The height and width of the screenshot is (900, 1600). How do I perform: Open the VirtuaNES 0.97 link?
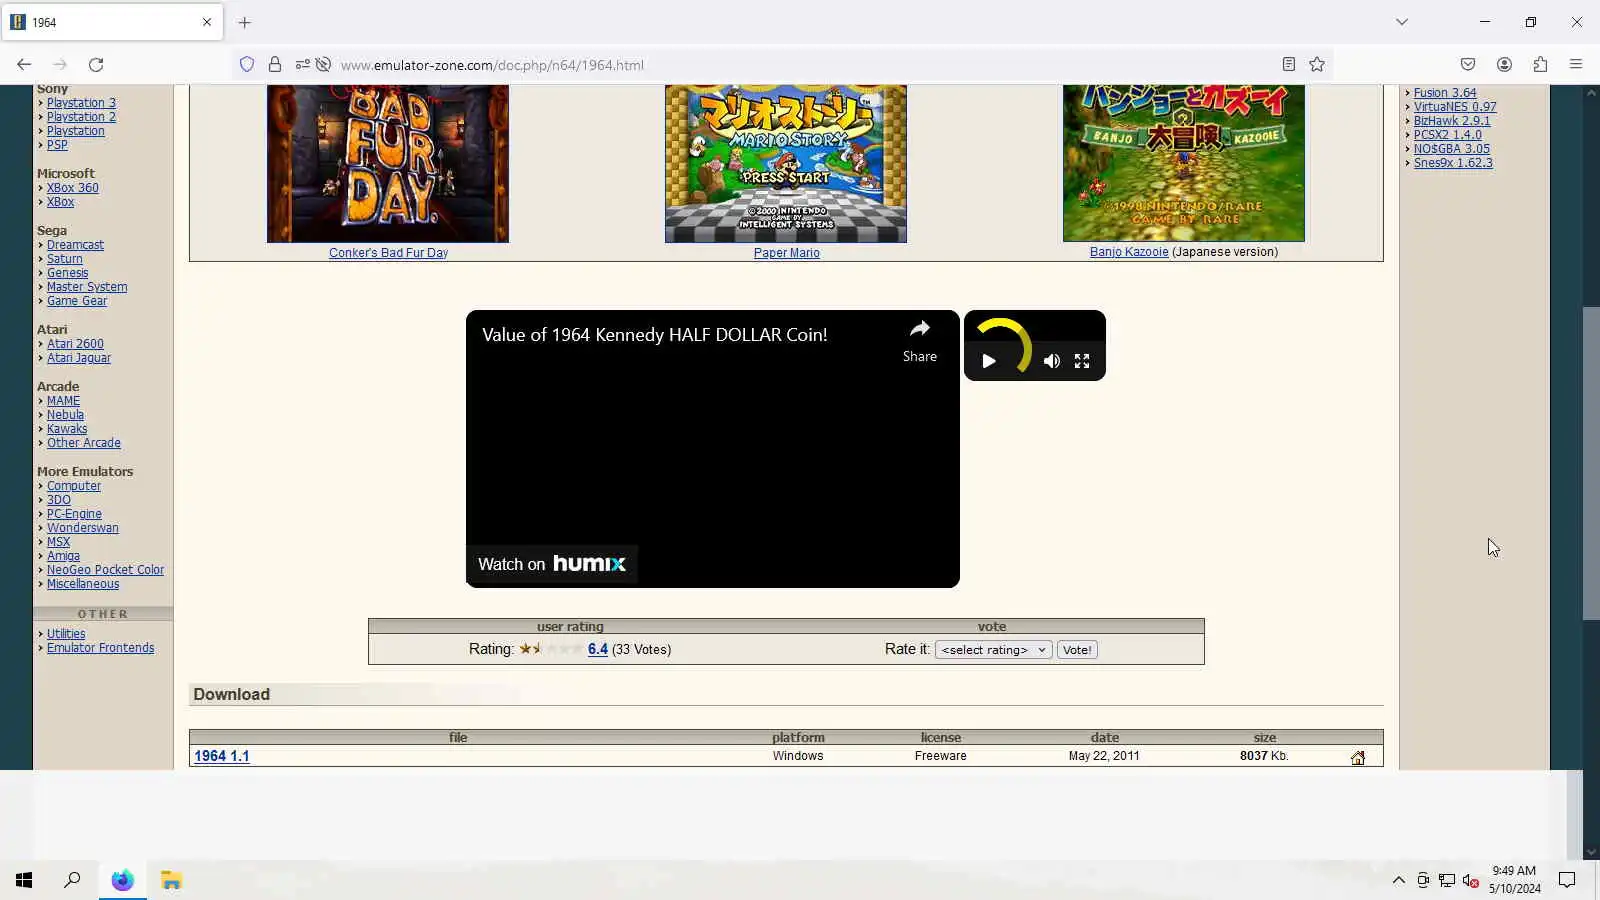pos(1455,107)
